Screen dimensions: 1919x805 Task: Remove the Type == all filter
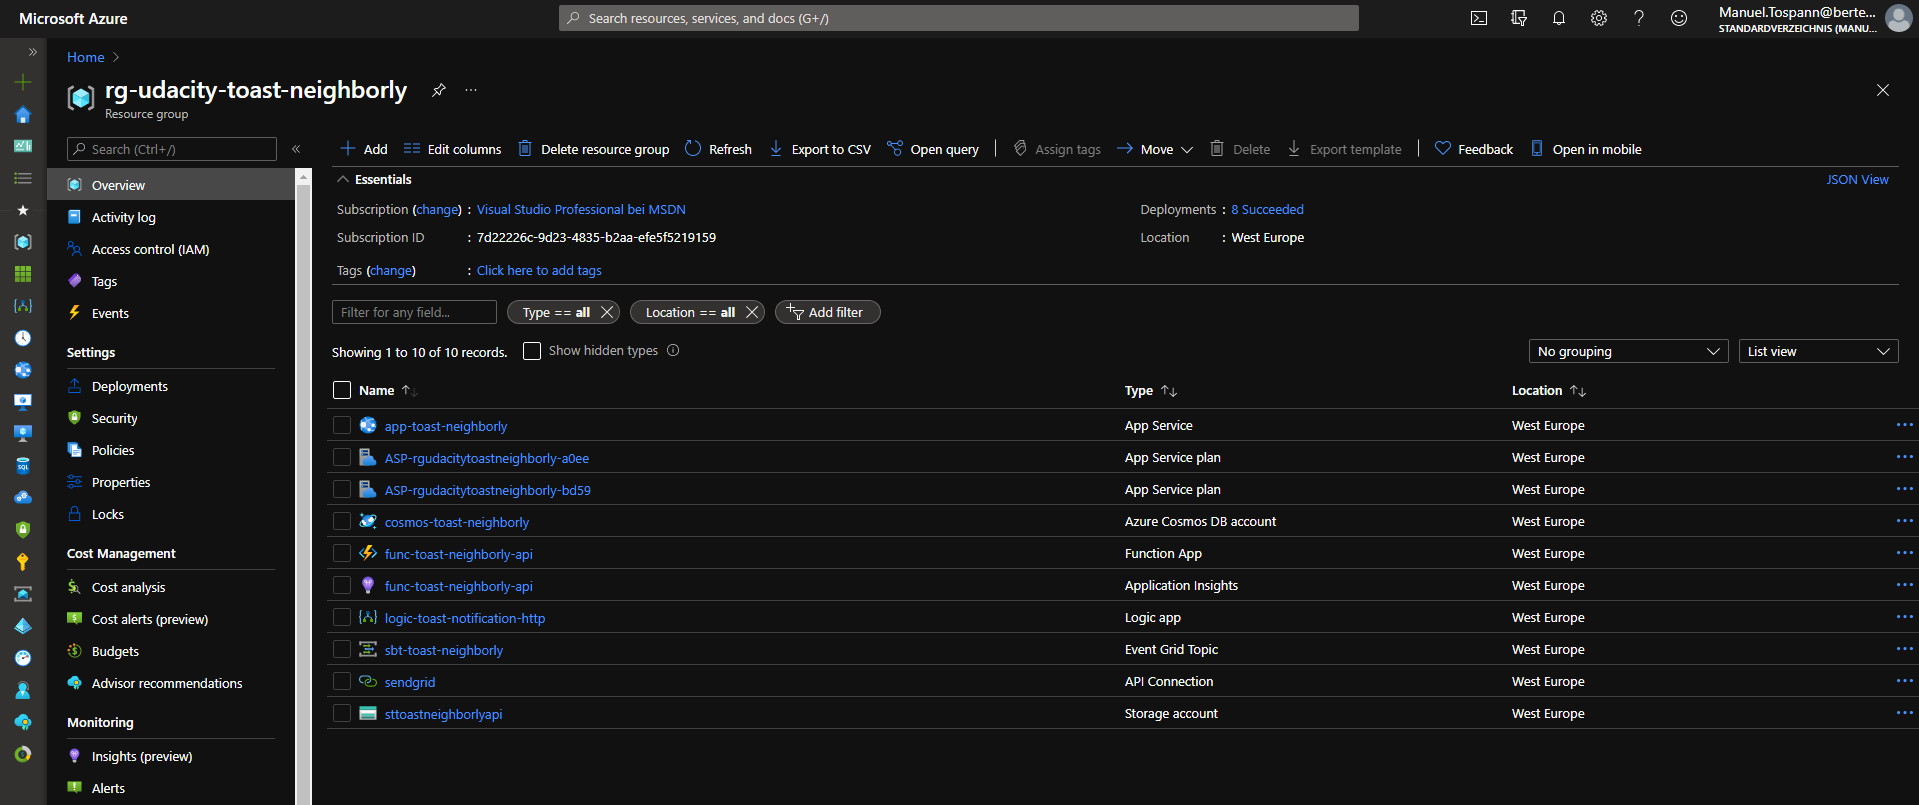click(607, 312)
